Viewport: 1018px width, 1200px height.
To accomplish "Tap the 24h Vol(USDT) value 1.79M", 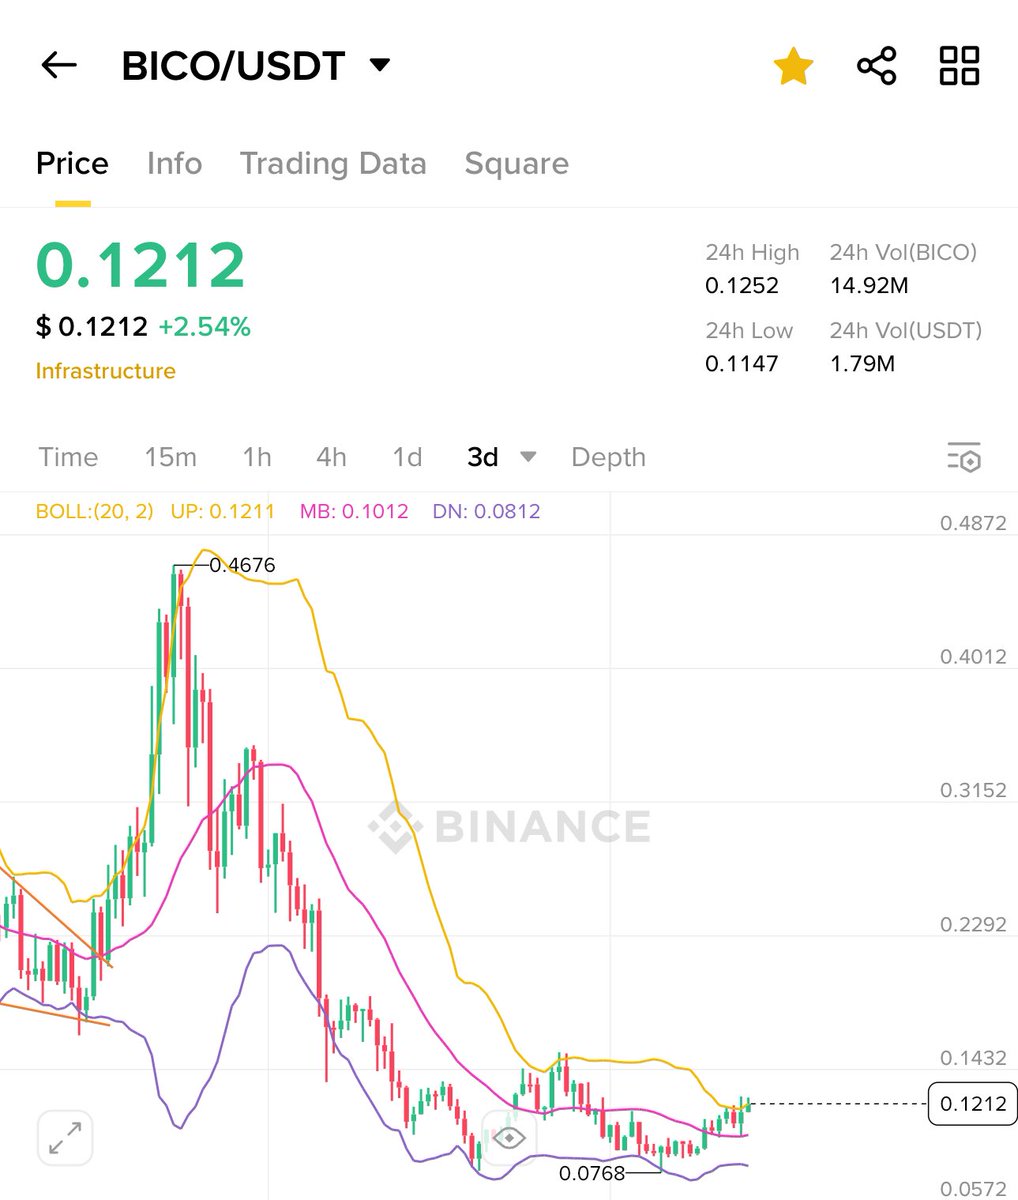I will coord(862,364).
